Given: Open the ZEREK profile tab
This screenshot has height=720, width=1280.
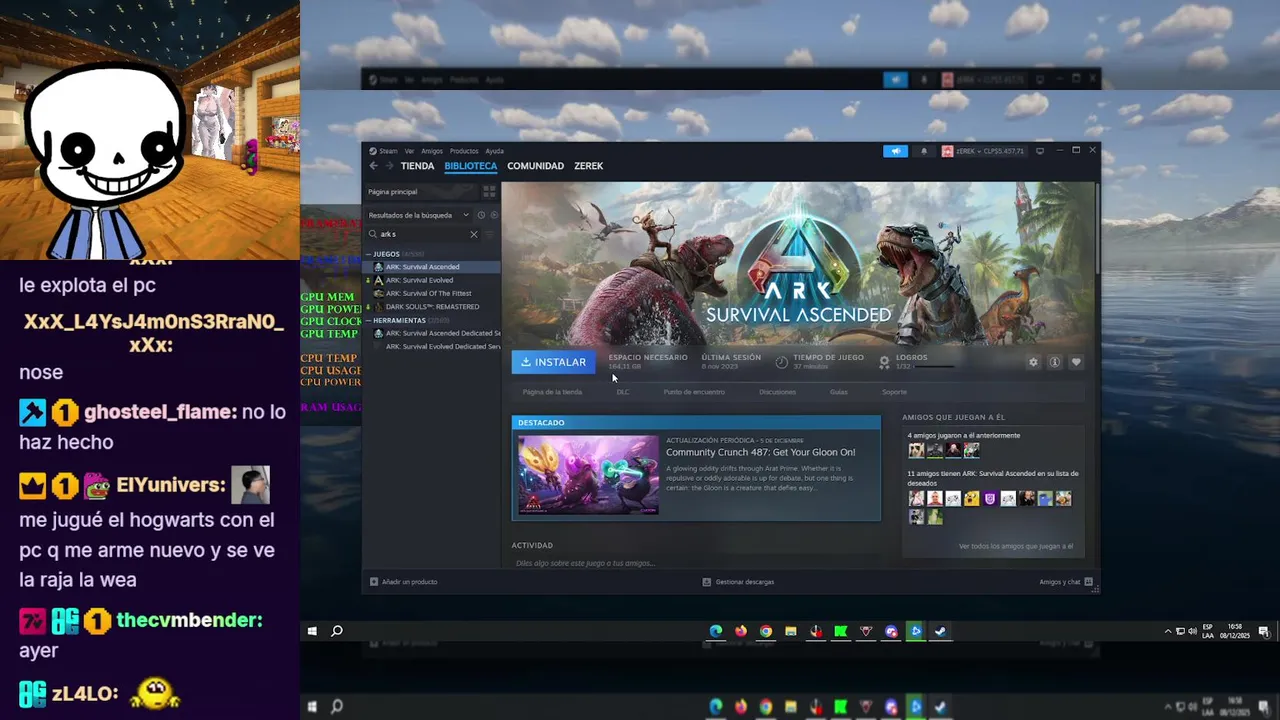Looking at the screenshot, I should click(588, 166).
